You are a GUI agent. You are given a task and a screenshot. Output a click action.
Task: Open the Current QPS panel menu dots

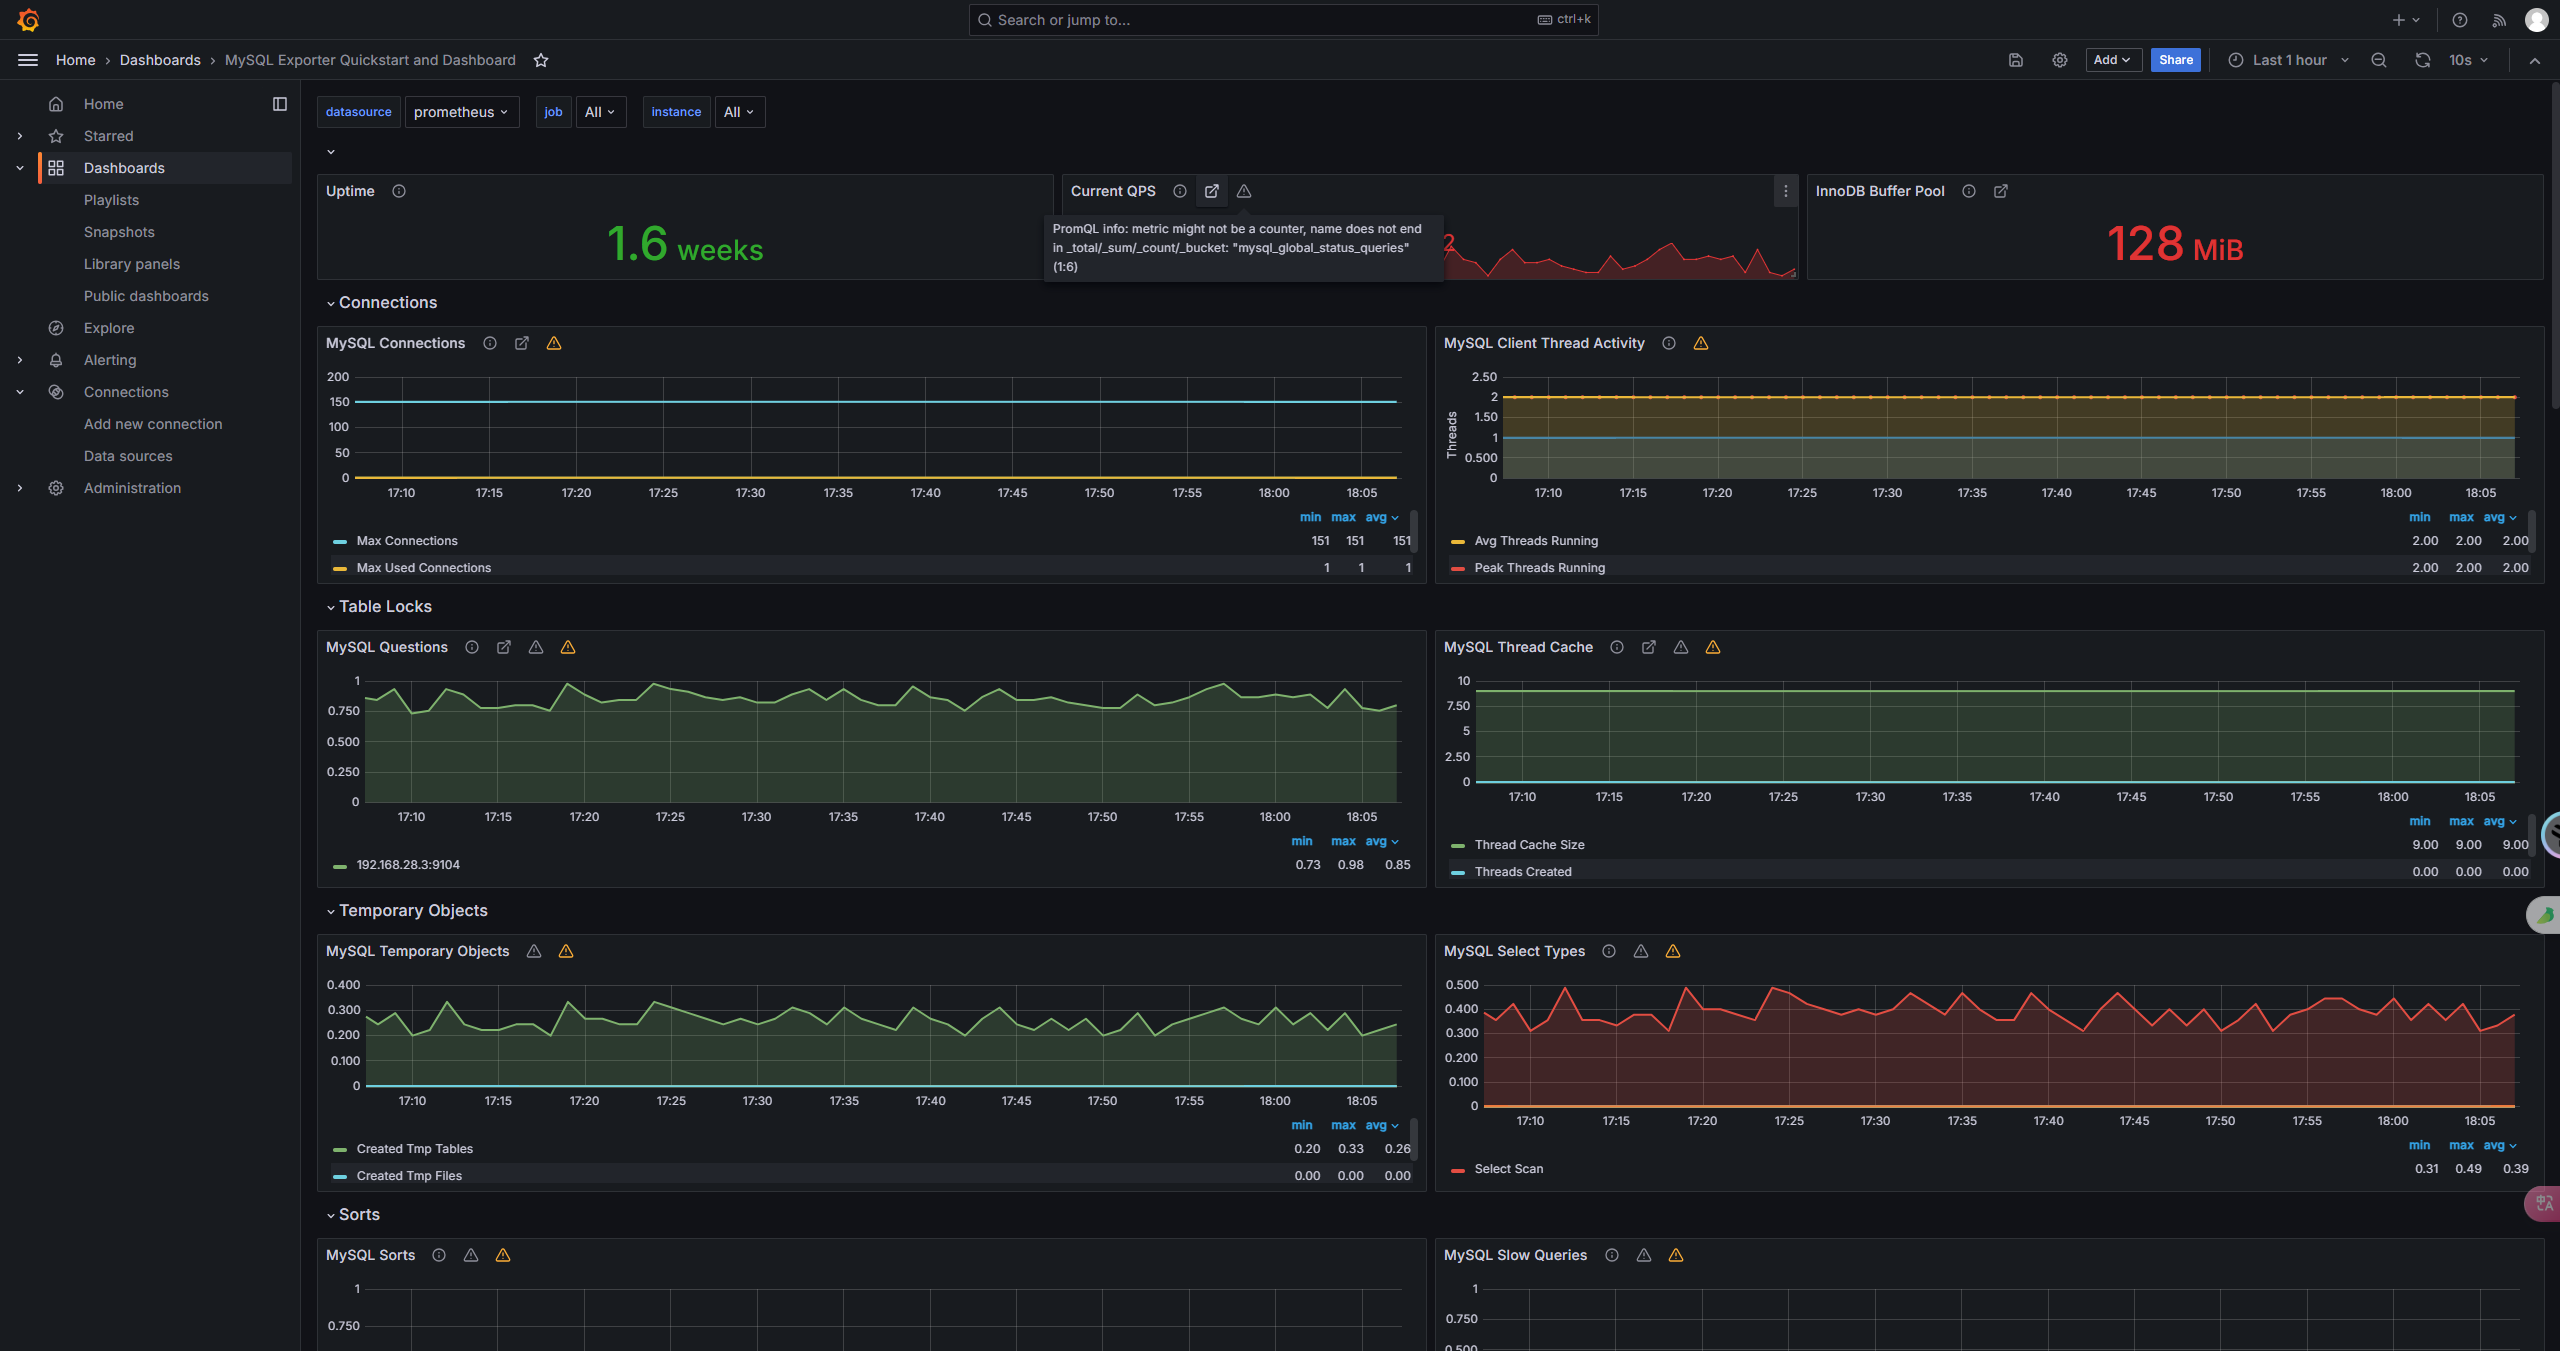(1785, 191)
